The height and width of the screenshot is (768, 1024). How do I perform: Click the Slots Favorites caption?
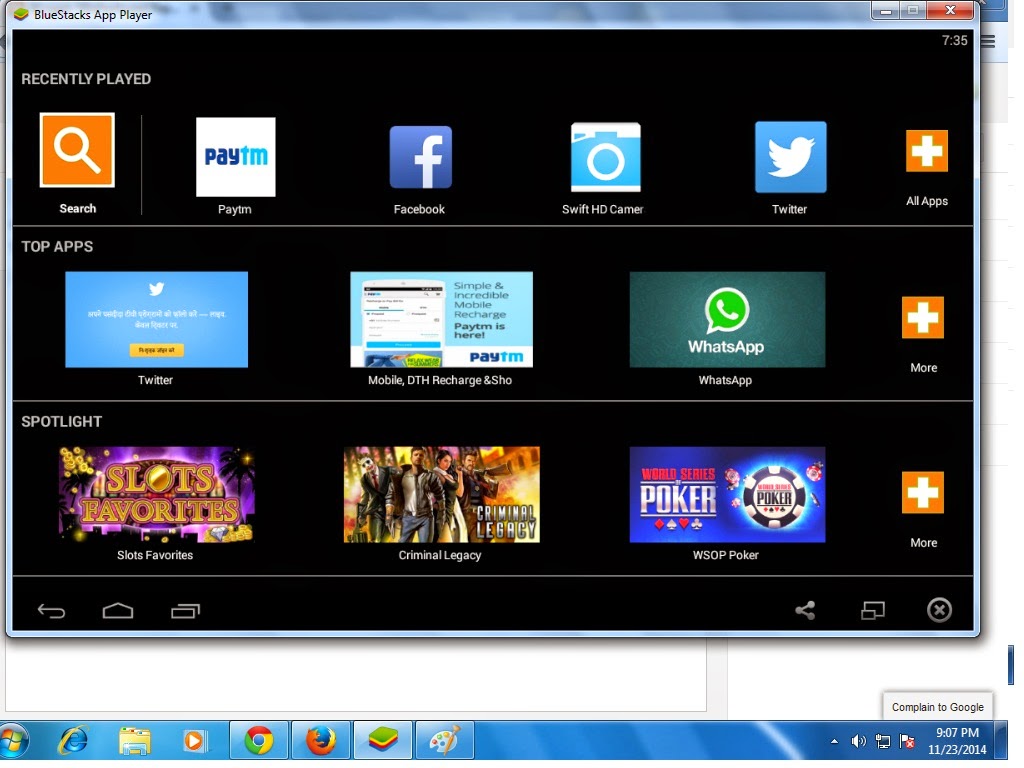point(155,555)
